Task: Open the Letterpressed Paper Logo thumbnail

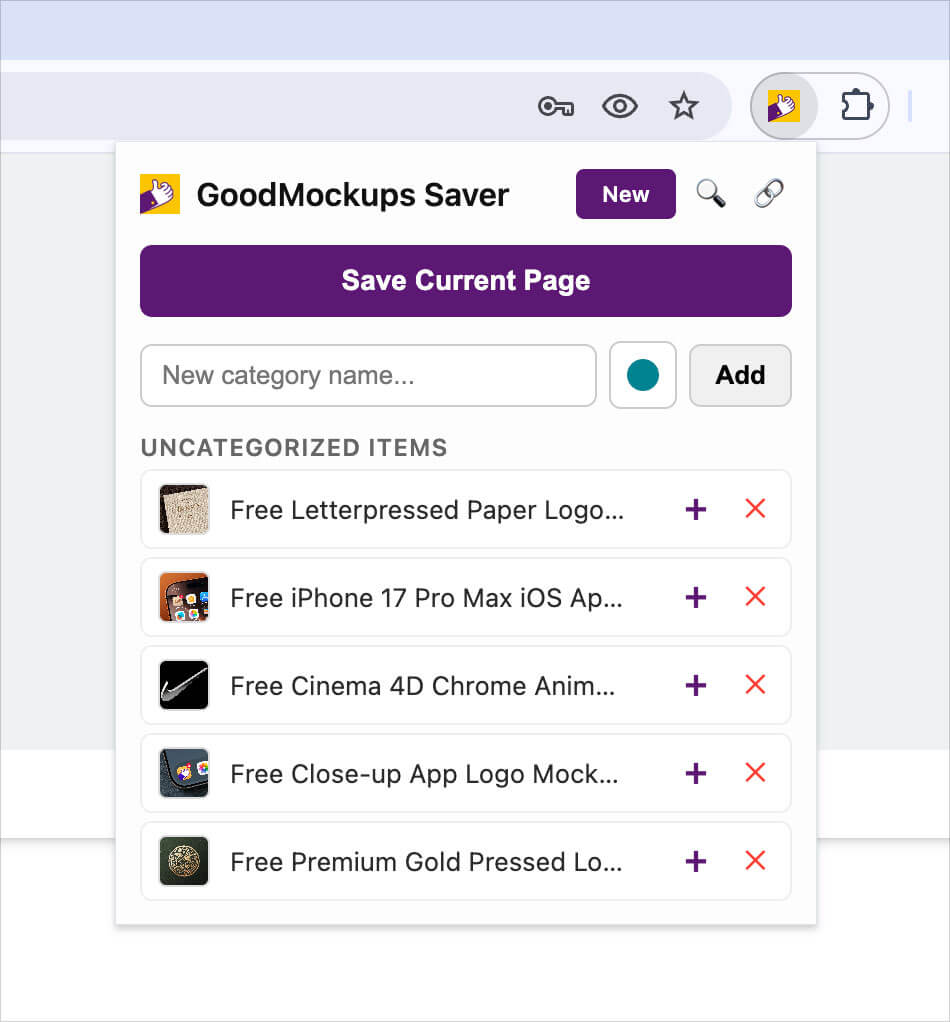Action: point(184,509)
